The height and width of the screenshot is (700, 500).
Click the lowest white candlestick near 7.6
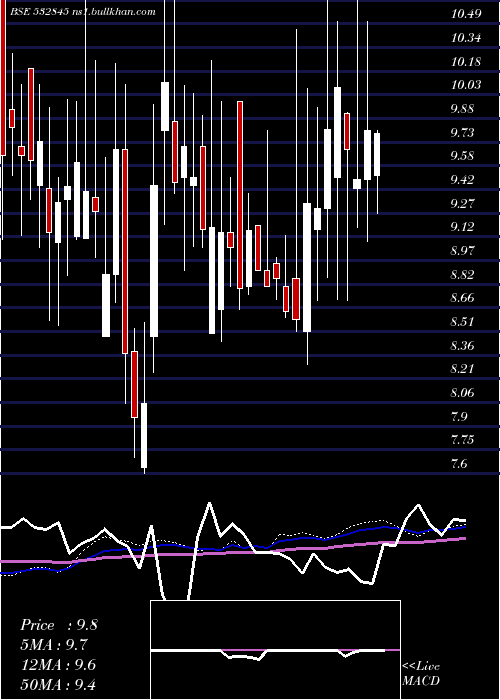click(x=144, y=435)
